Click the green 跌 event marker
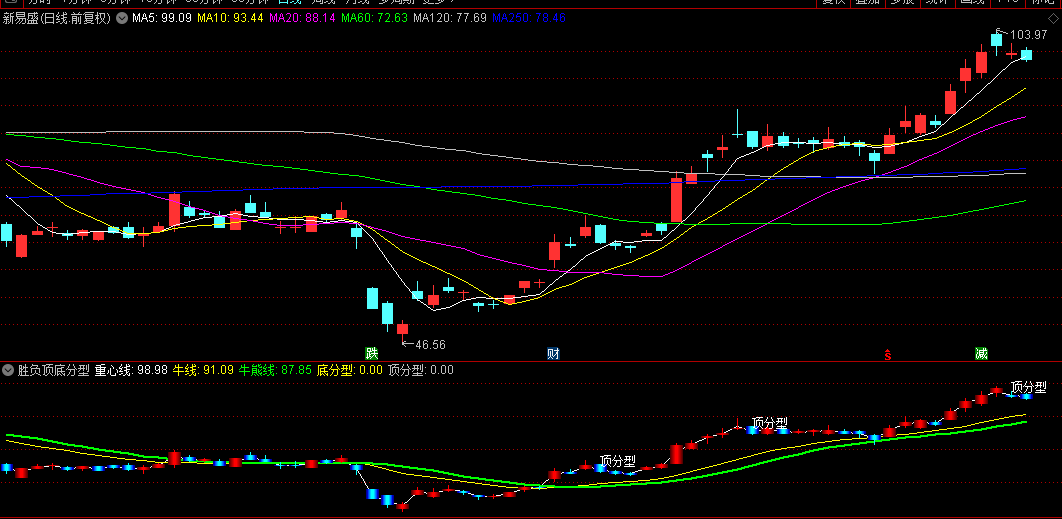 click(x=371, y=353)
